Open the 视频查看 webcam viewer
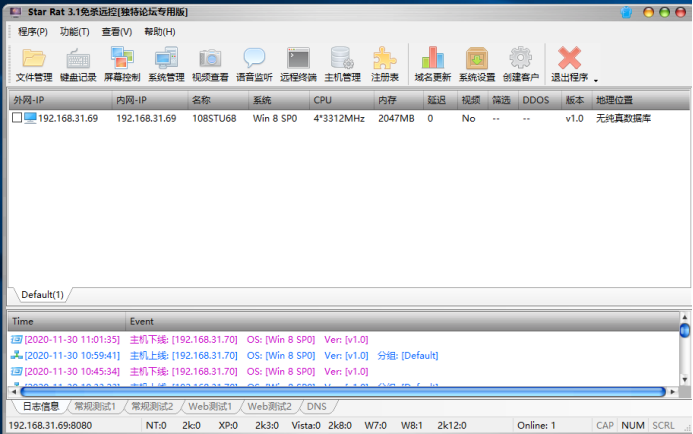The height and width of the screenshot is (434, 693). 210,65
